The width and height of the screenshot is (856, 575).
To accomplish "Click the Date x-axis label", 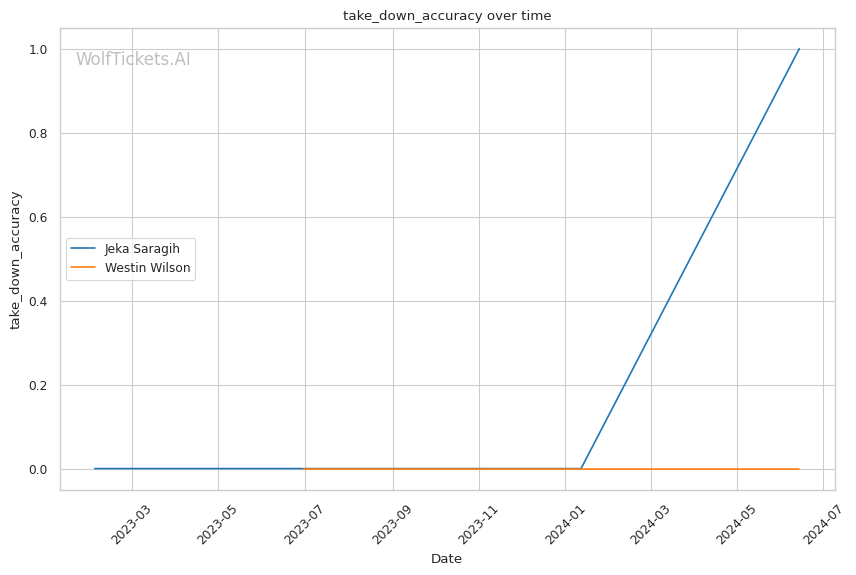I will [x=446, y=559].
